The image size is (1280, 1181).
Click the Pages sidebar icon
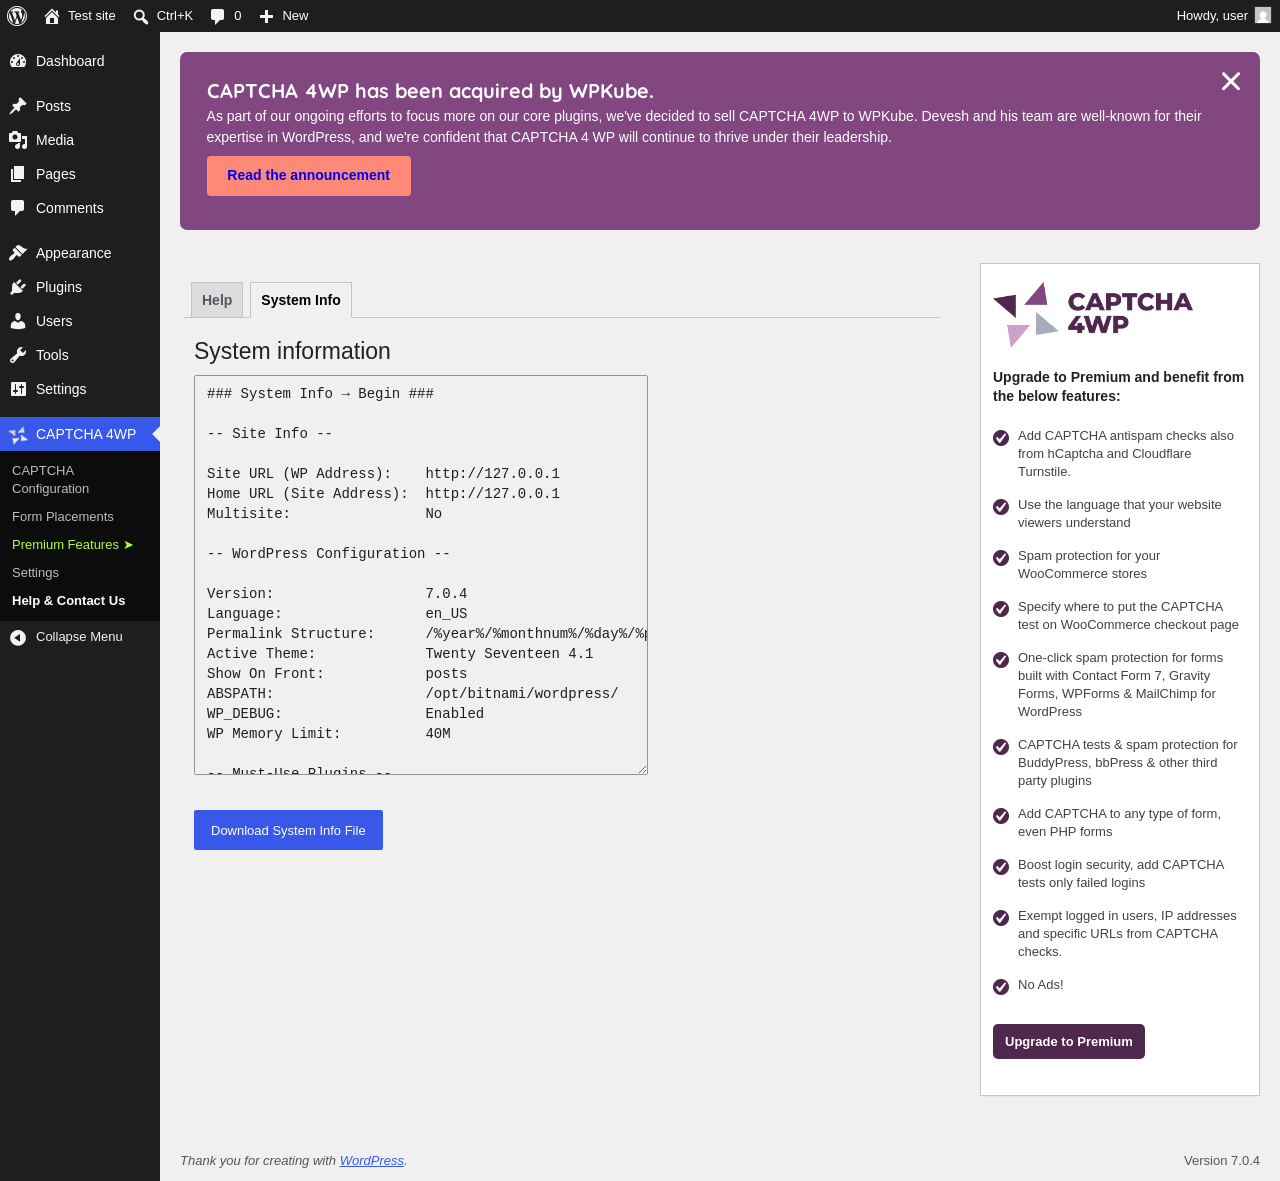[18, 174]
